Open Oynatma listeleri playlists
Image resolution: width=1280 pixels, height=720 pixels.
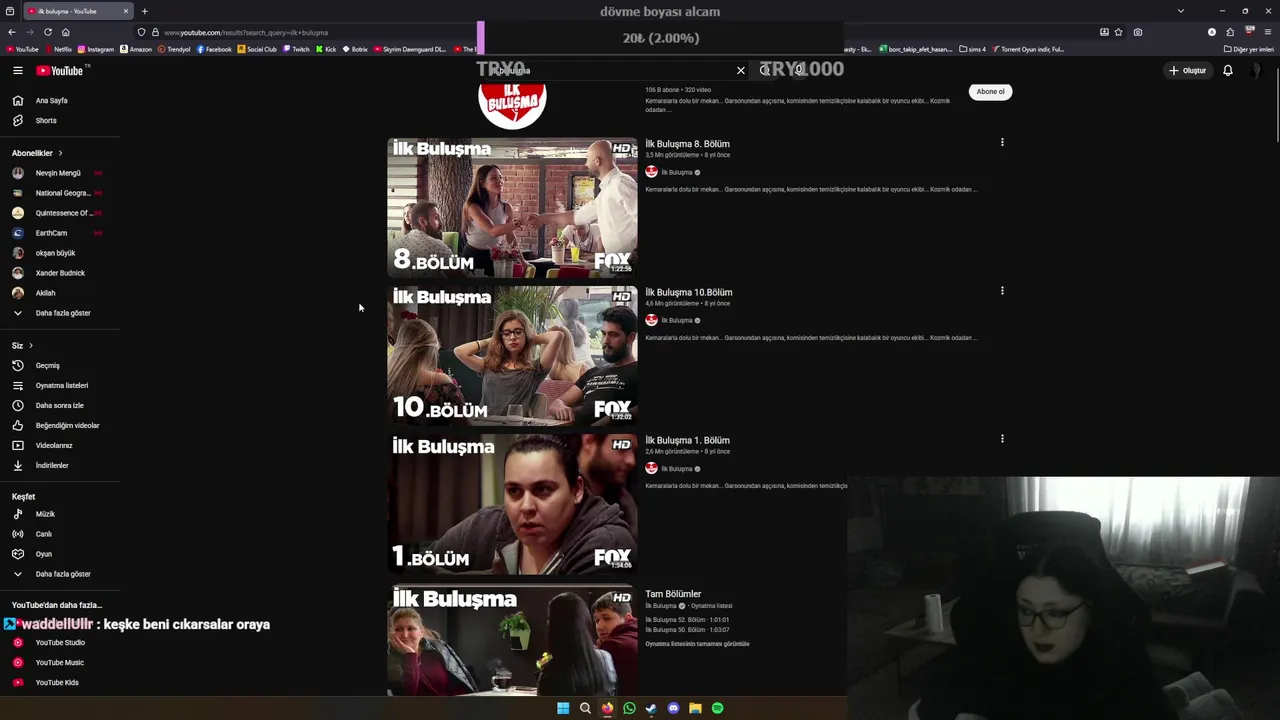tap(61, 385)
